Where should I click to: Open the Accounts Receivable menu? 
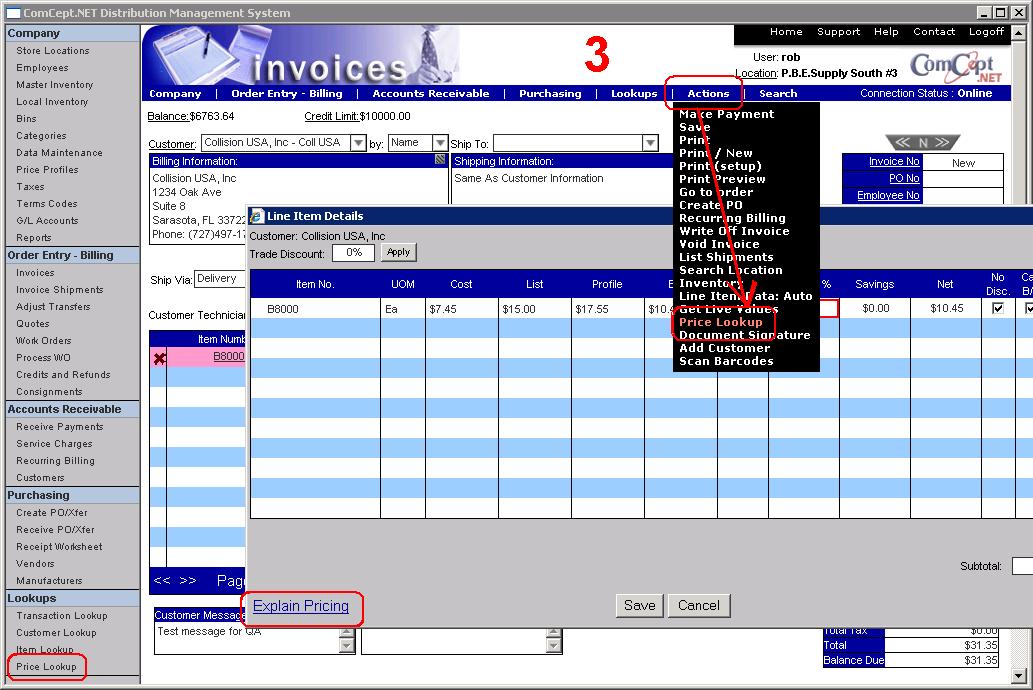431,94
